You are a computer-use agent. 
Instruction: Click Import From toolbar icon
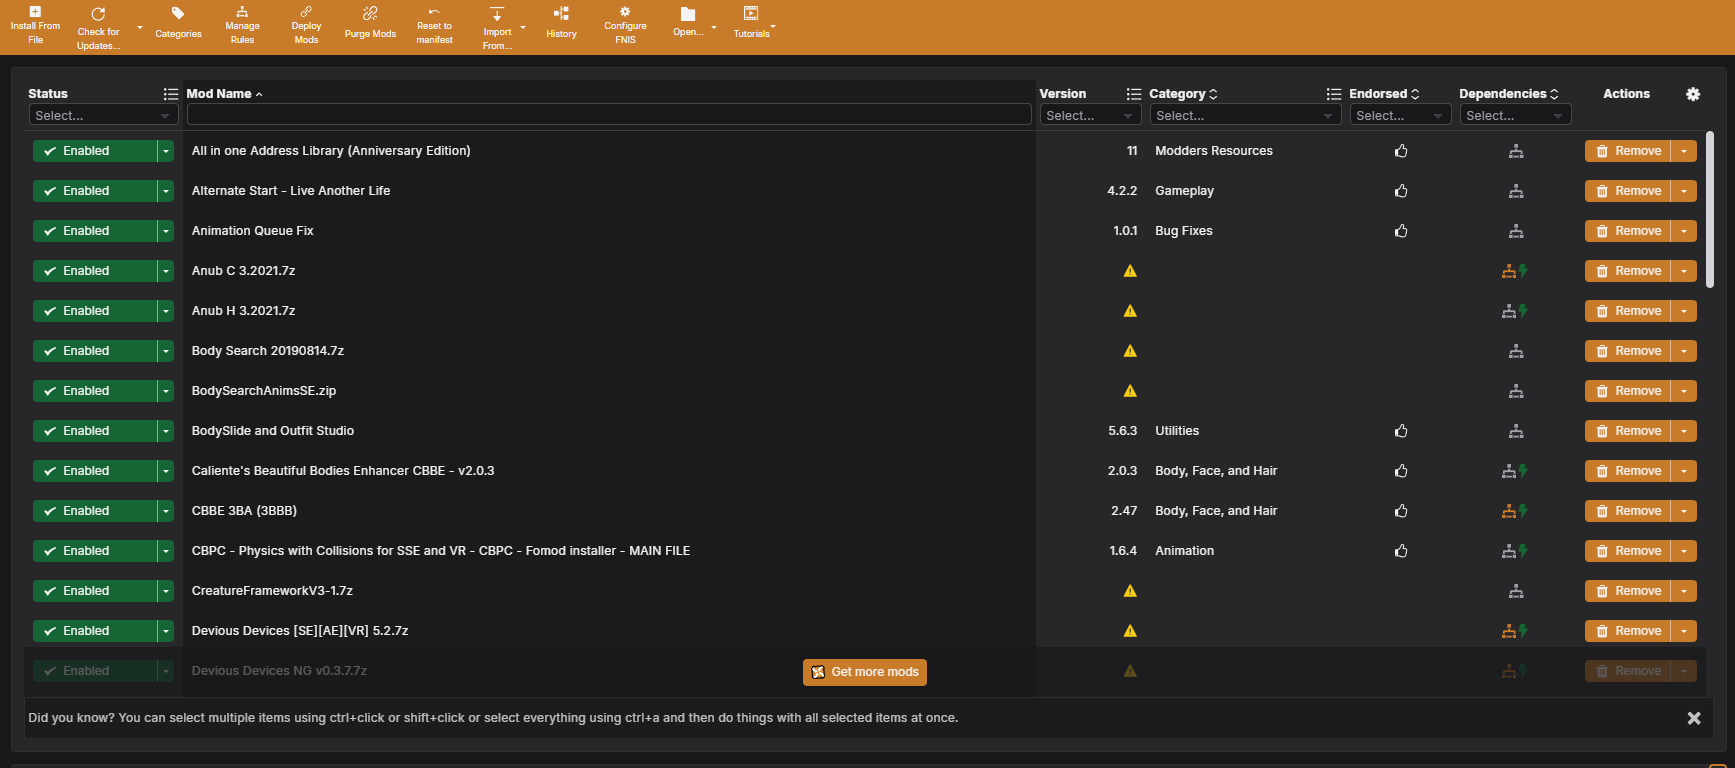[x=497, y=14]
